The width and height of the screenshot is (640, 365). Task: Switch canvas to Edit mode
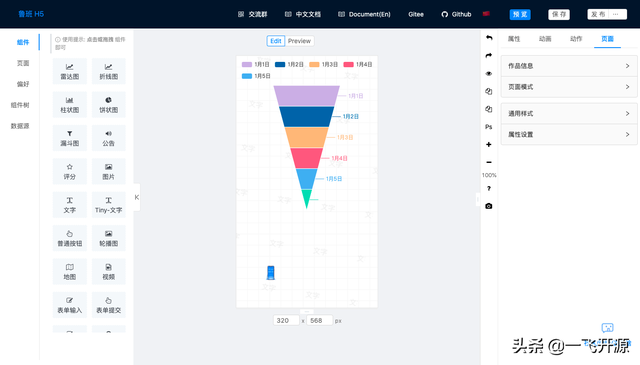pos(276,41)
